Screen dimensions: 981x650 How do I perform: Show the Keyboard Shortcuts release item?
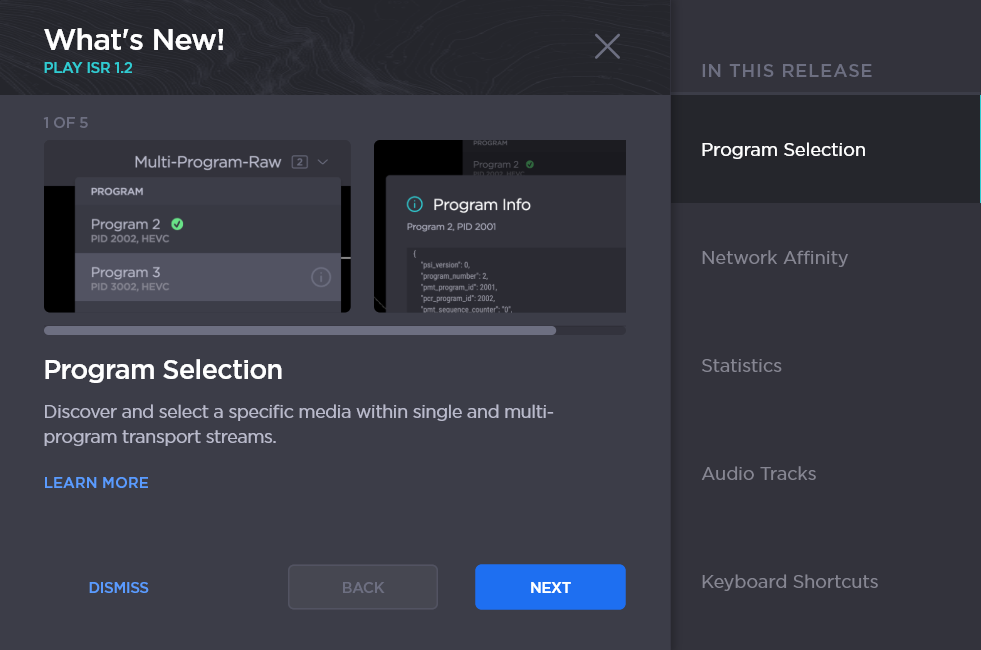click(789, 582)
